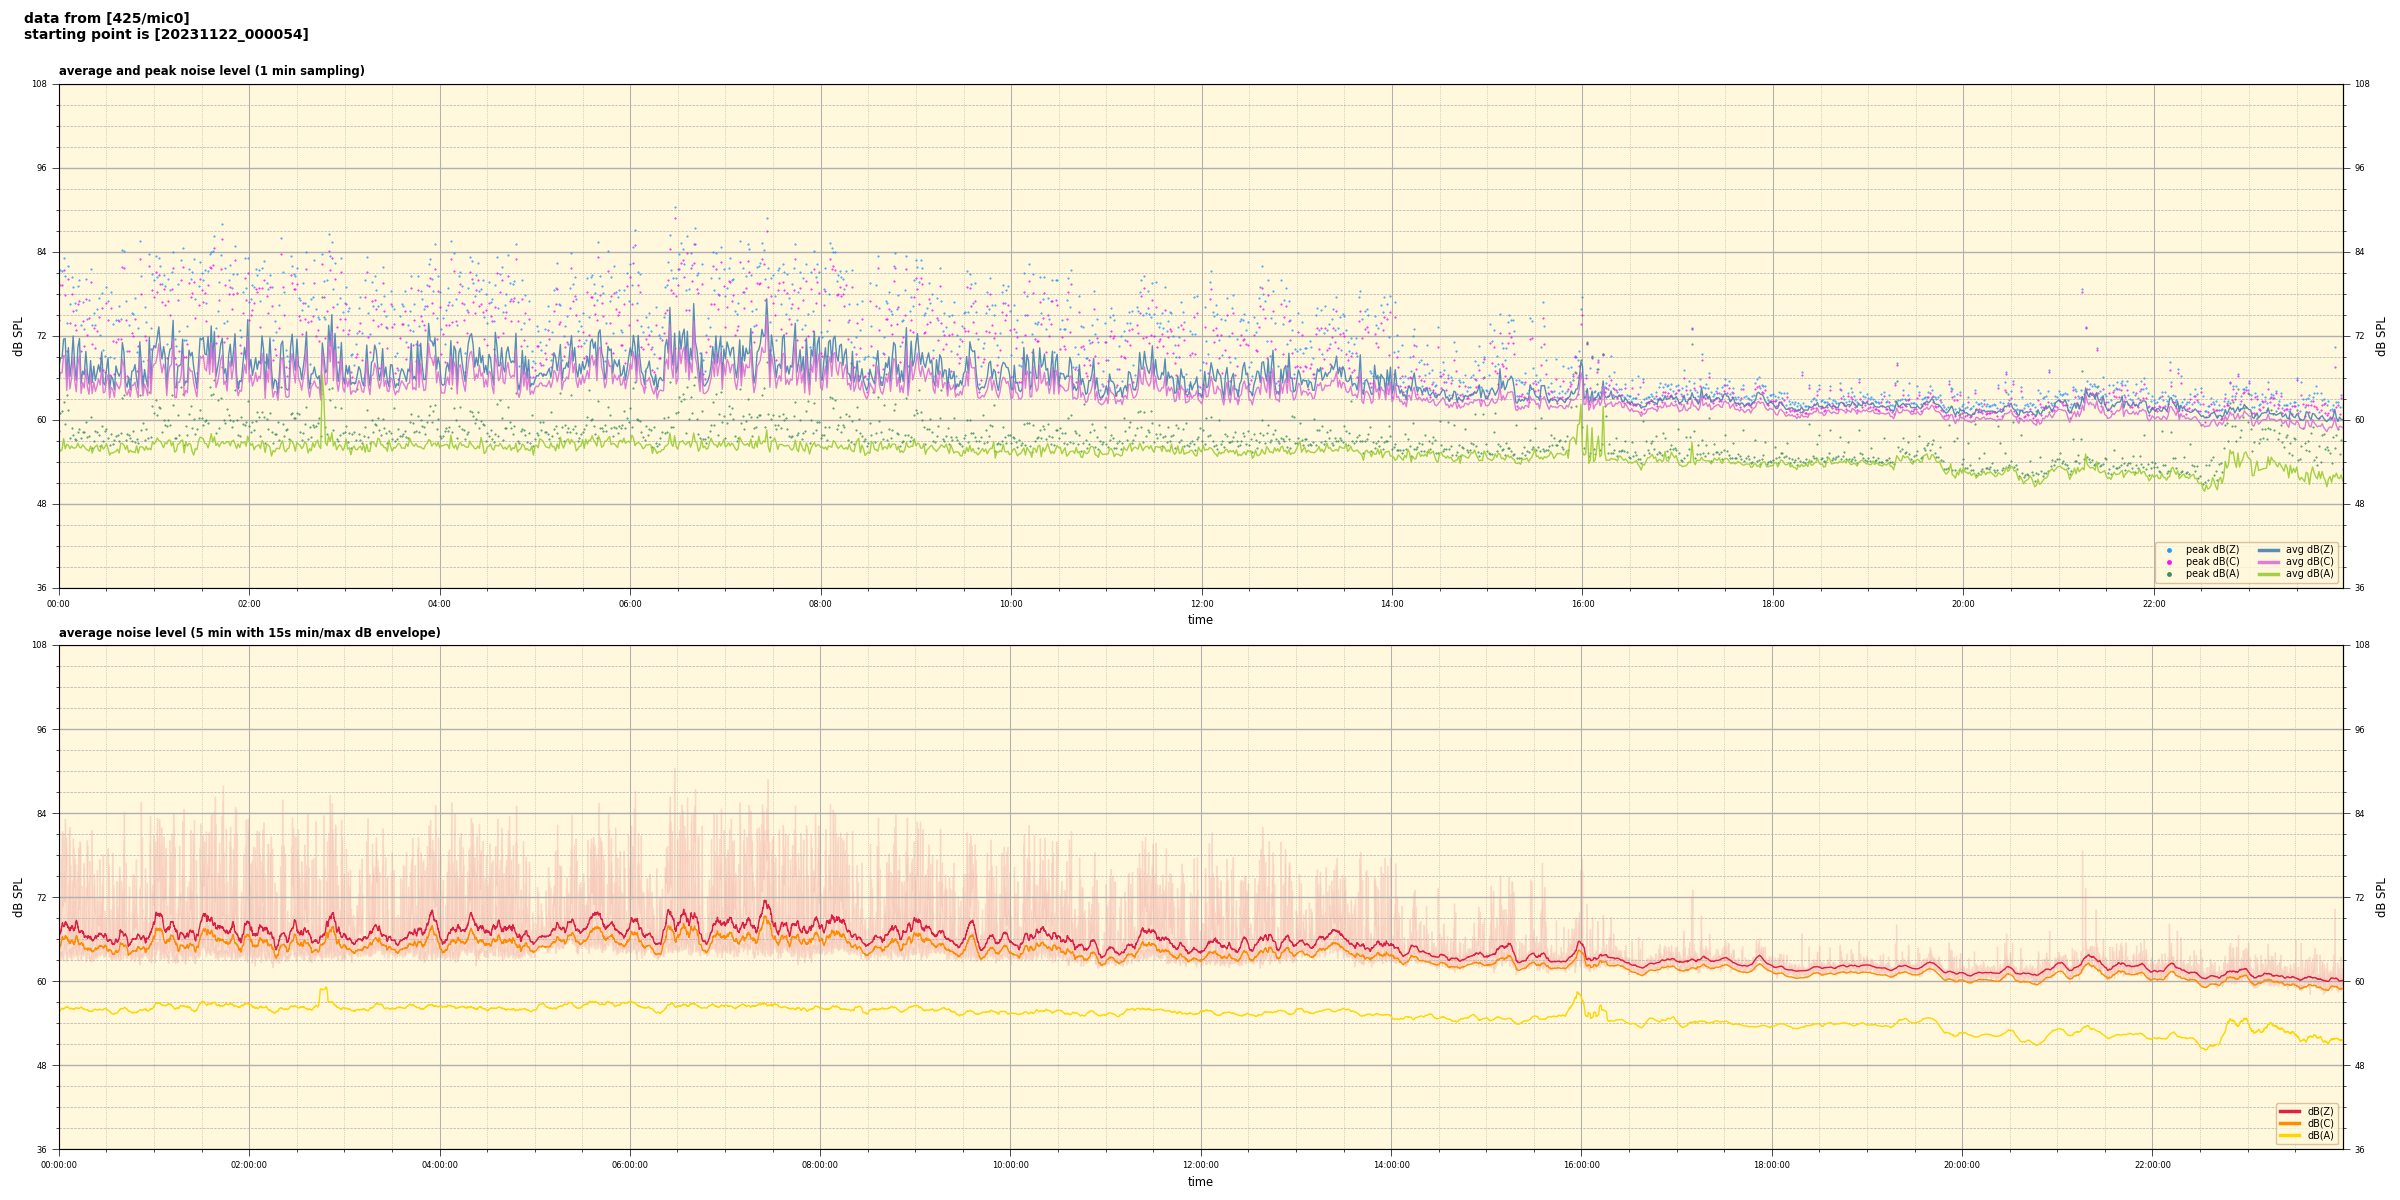Click 16:00:00 tick on lower time axis
This screenshot has width=2400, height=1200.
click(x=1581, y=1165)
